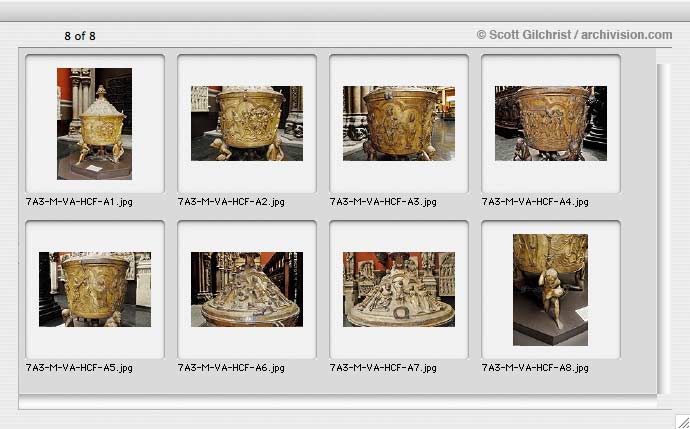Click the '8 of 8' counter text
This screenshot has height=429, width=690.
coord(80,36)
